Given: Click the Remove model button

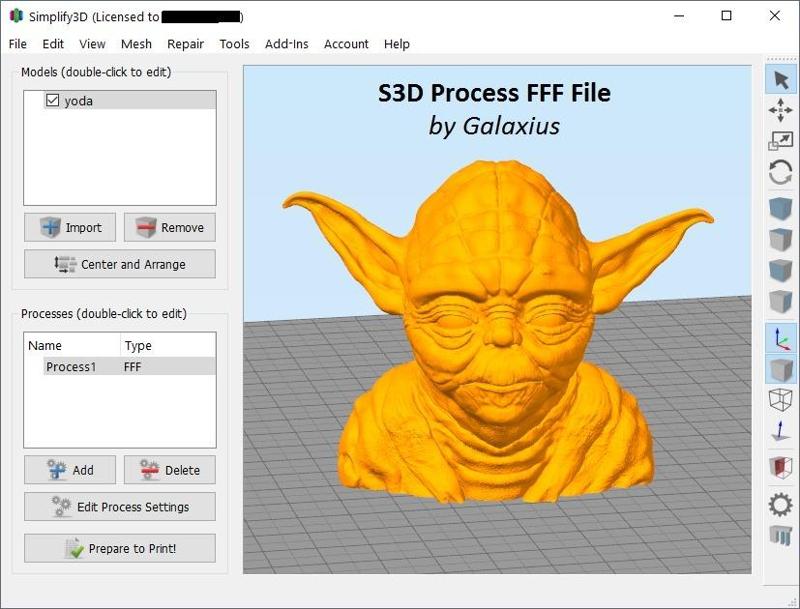Looking at the screenshot, I should pyautogui.click(x=170, y=227).
